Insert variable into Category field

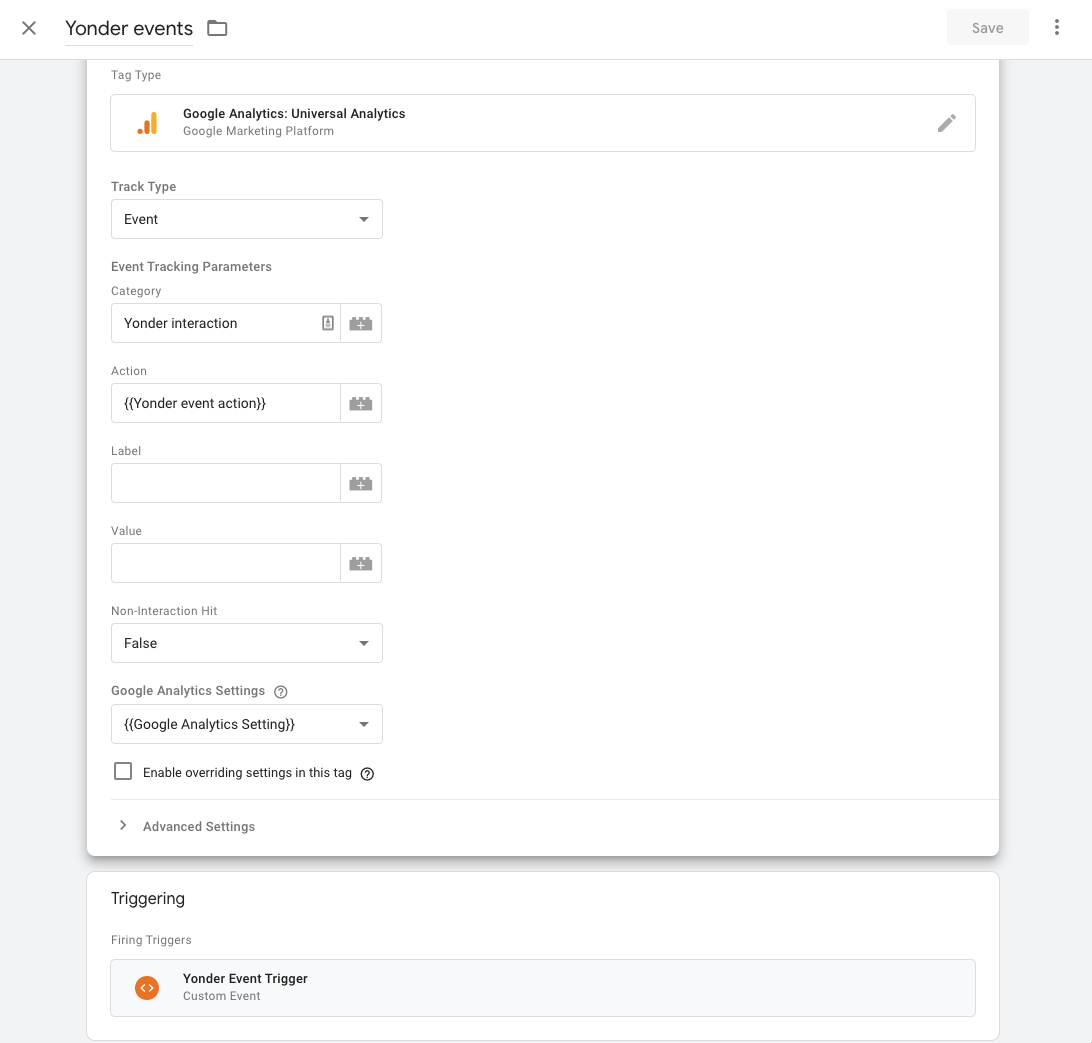[361, 323]
